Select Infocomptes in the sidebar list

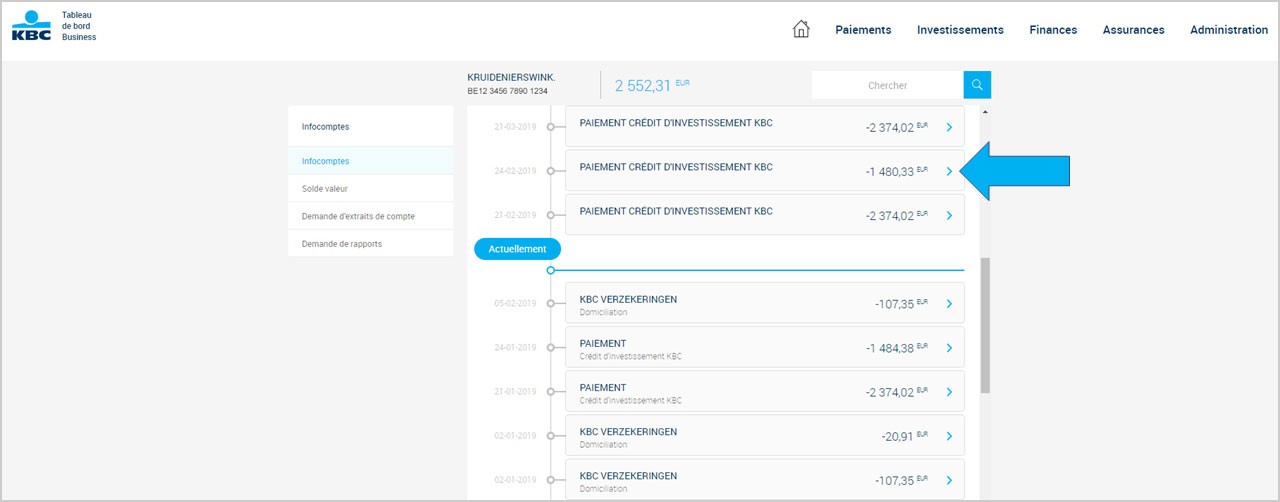tap(370, 161)
